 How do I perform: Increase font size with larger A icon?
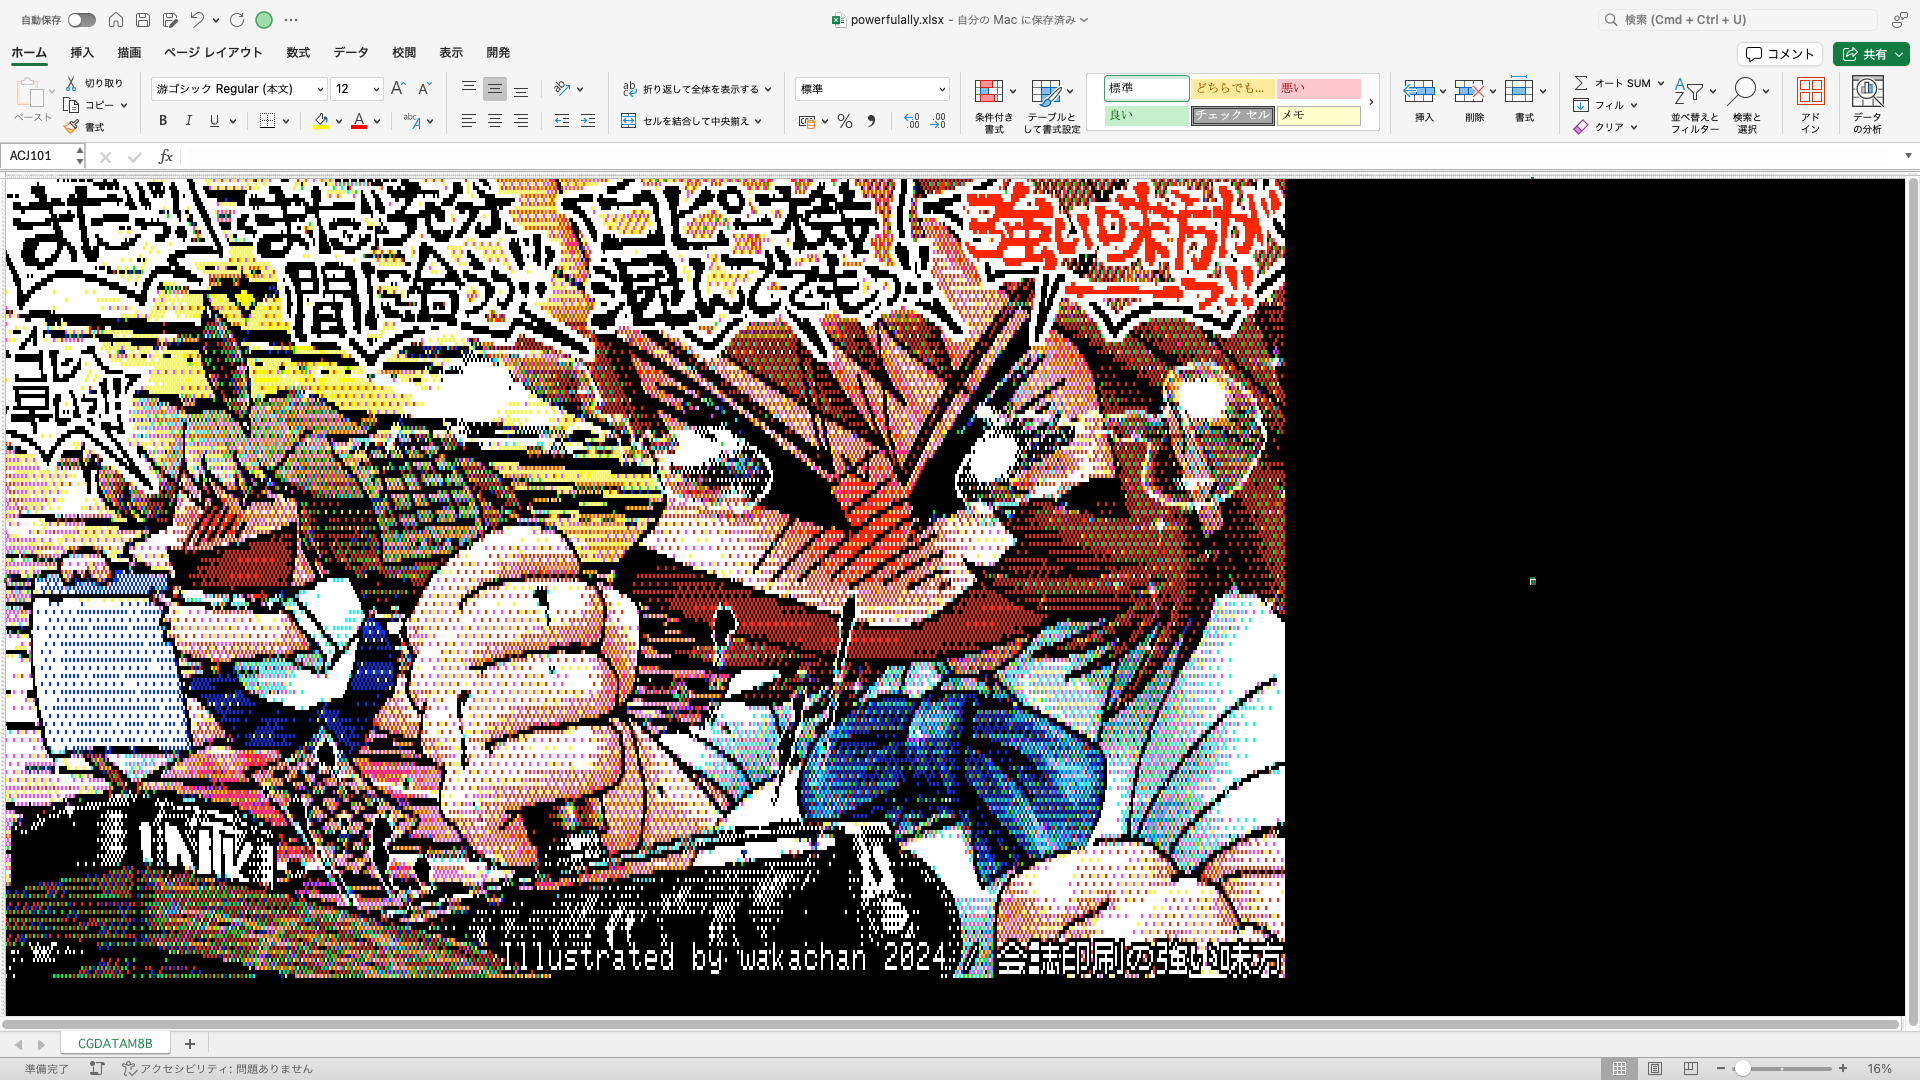(x=398, y=89)
